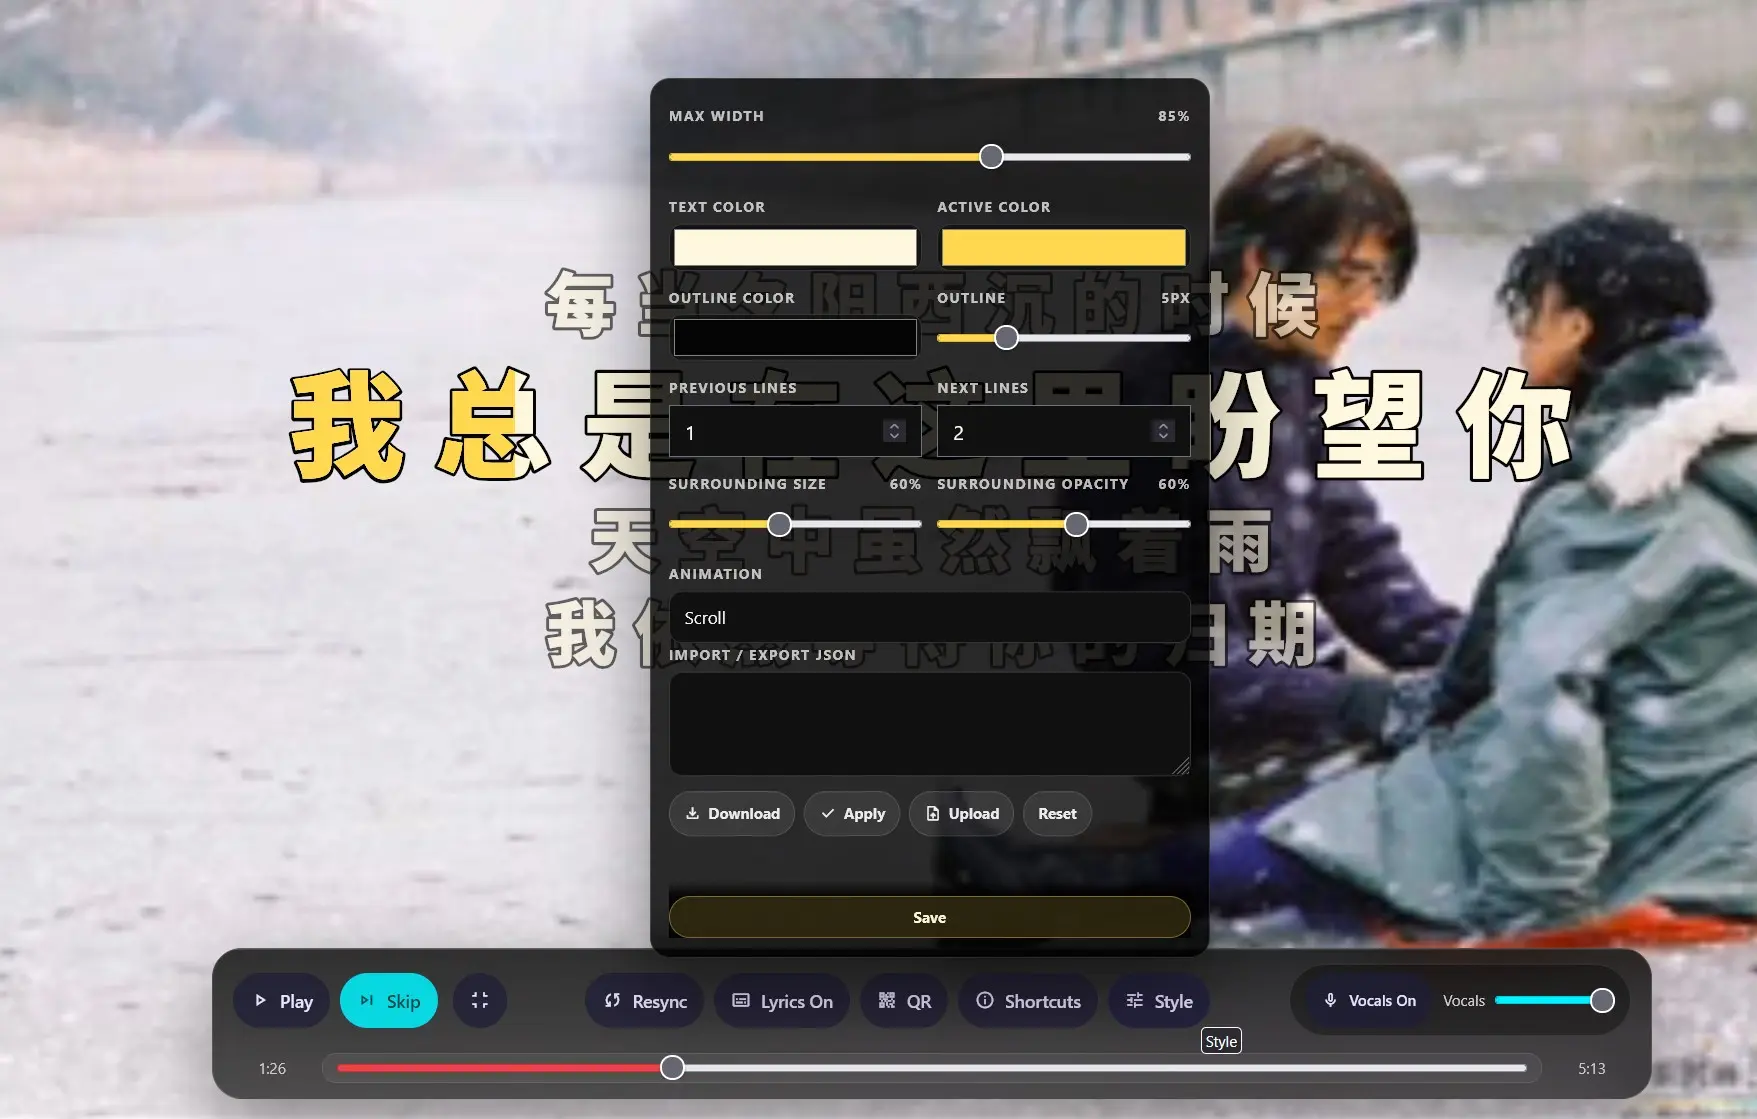Screen dimensions: 1757x1119
Task: Save the style settings
Action: [930, 917]
